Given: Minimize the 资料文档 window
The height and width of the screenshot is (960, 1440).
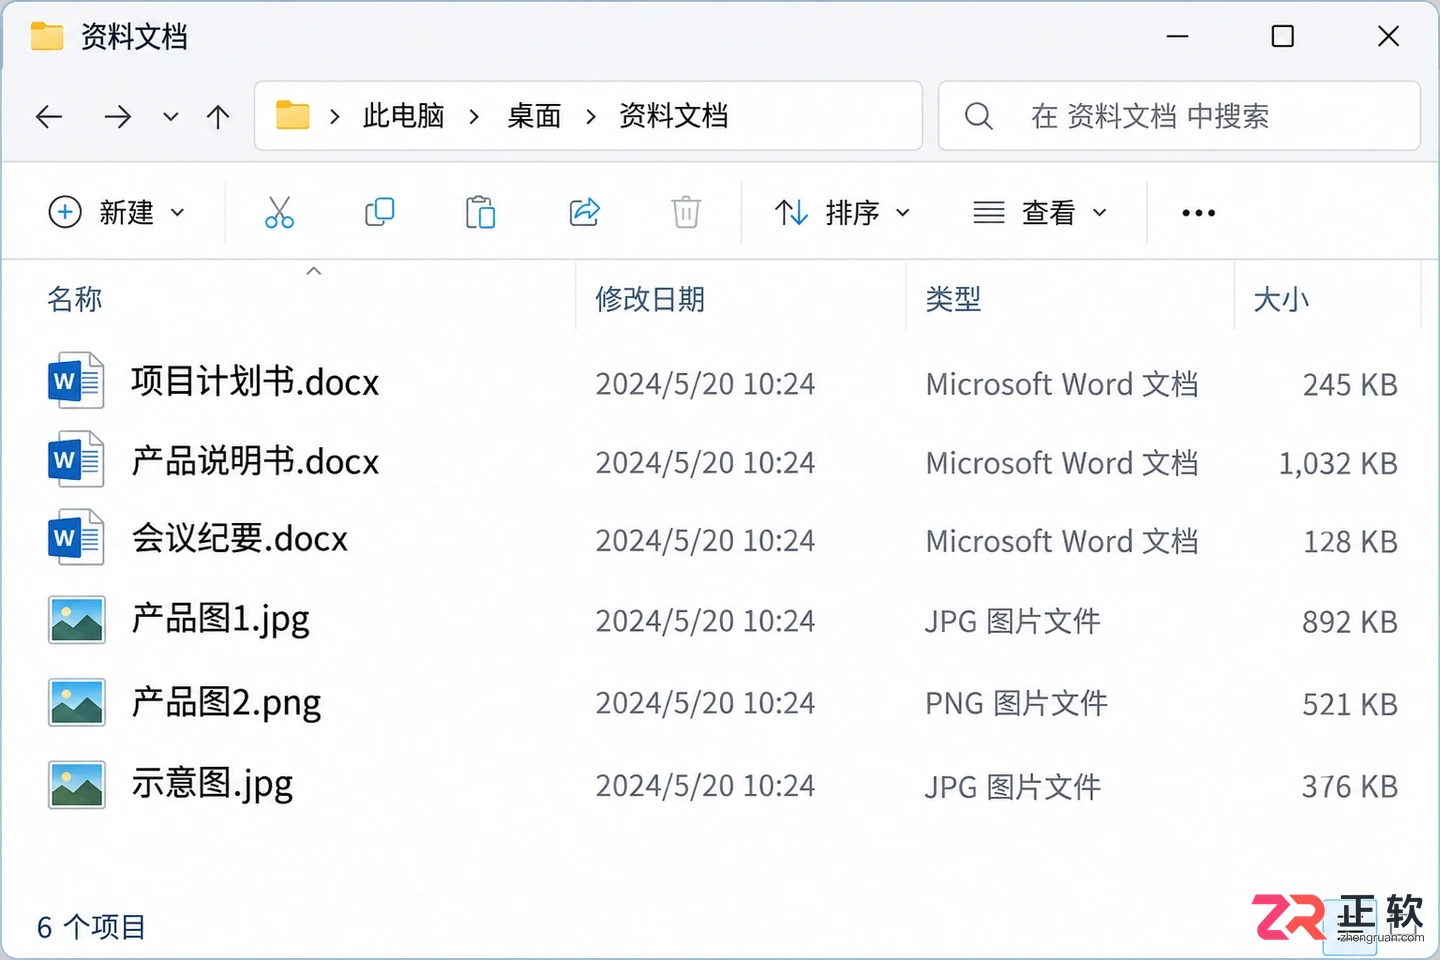Looking at the screenshot, I should pos(1178,37).
